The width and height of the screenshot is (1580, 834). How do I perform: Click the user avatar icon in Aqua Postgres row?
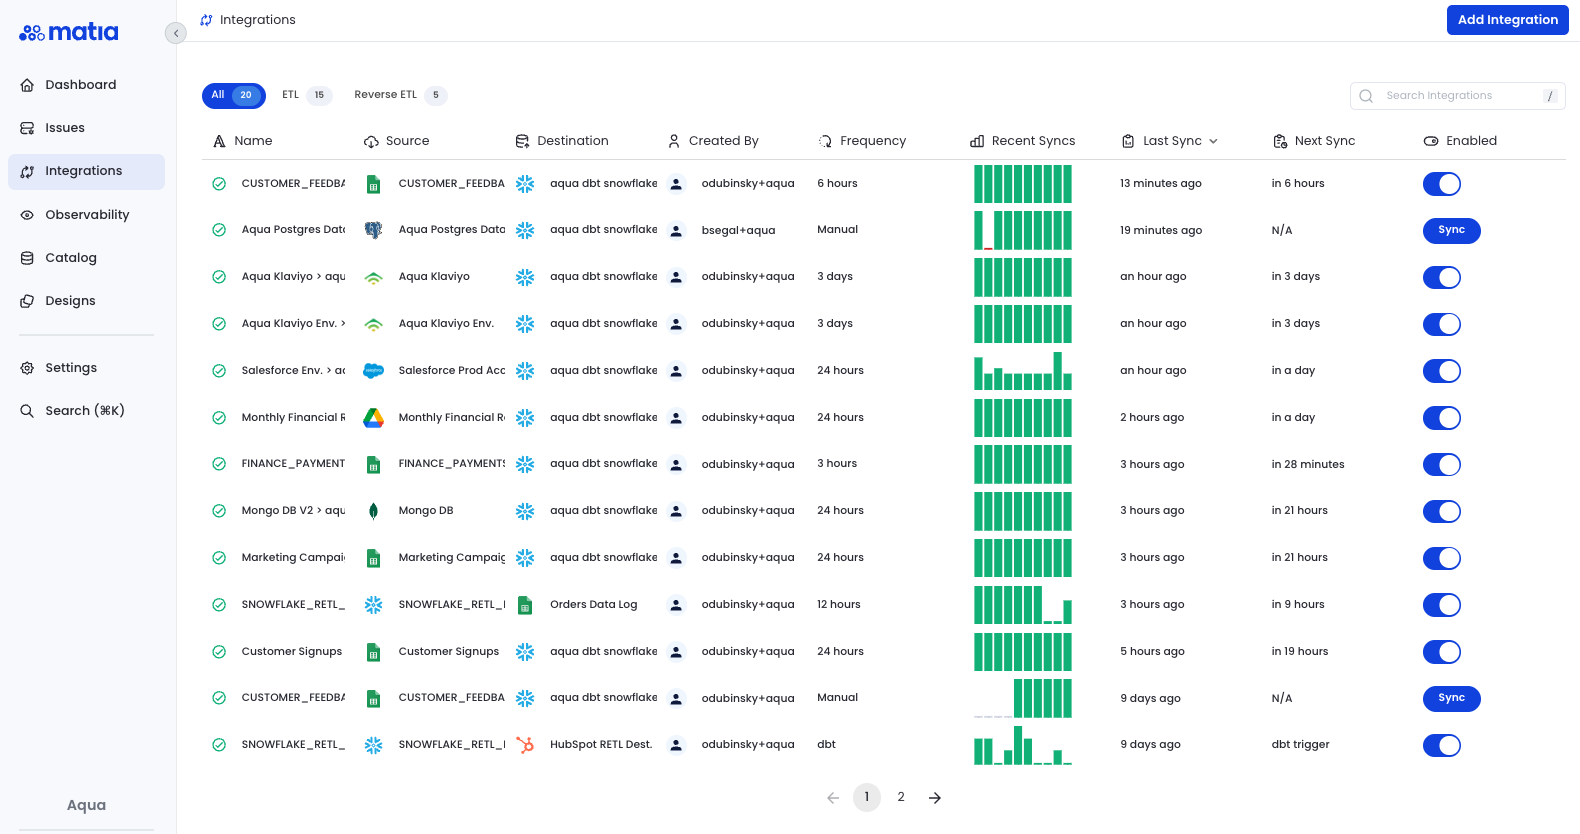tap(676, 230)
